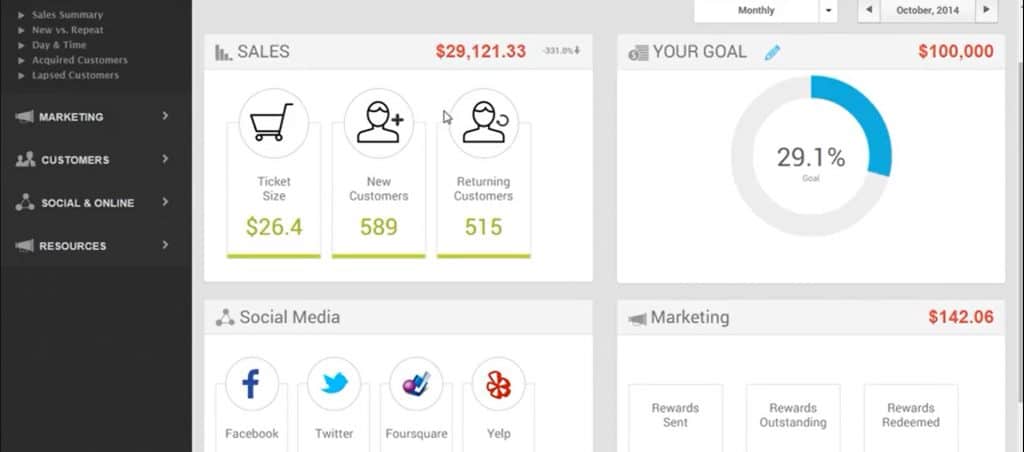Open the Facebook social media icon
Viewport: 1024px width, 452px height.
(251, 384)
